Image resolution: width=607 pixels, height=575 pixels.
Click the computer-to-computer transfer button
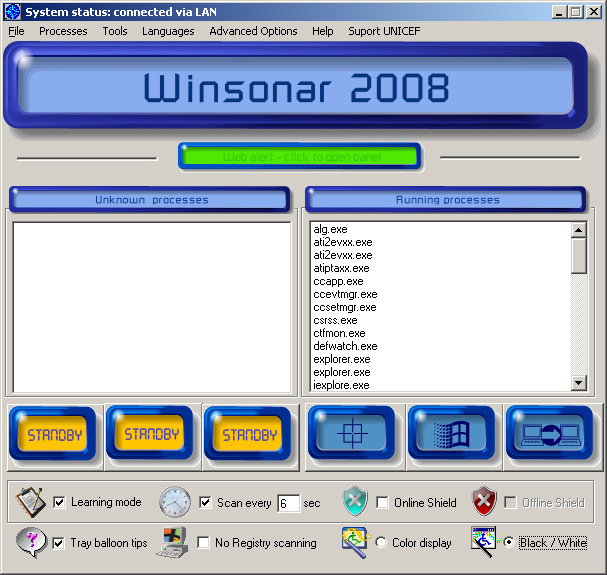(x=550, y=433)
